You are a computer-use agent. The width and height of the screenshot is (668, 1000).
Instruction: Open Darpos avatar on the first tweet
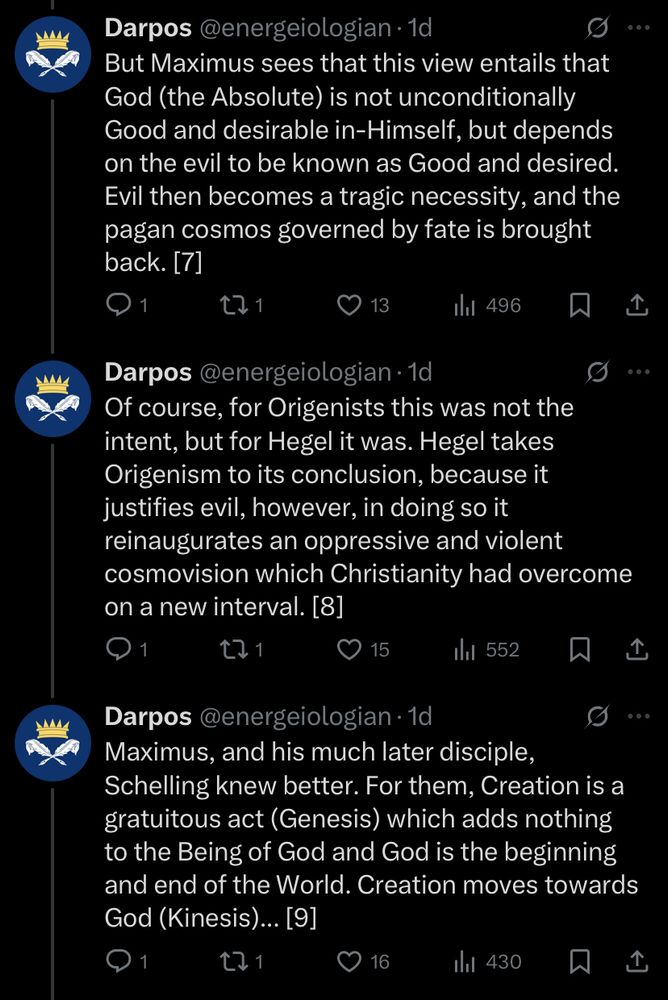[x=53, y=54]
